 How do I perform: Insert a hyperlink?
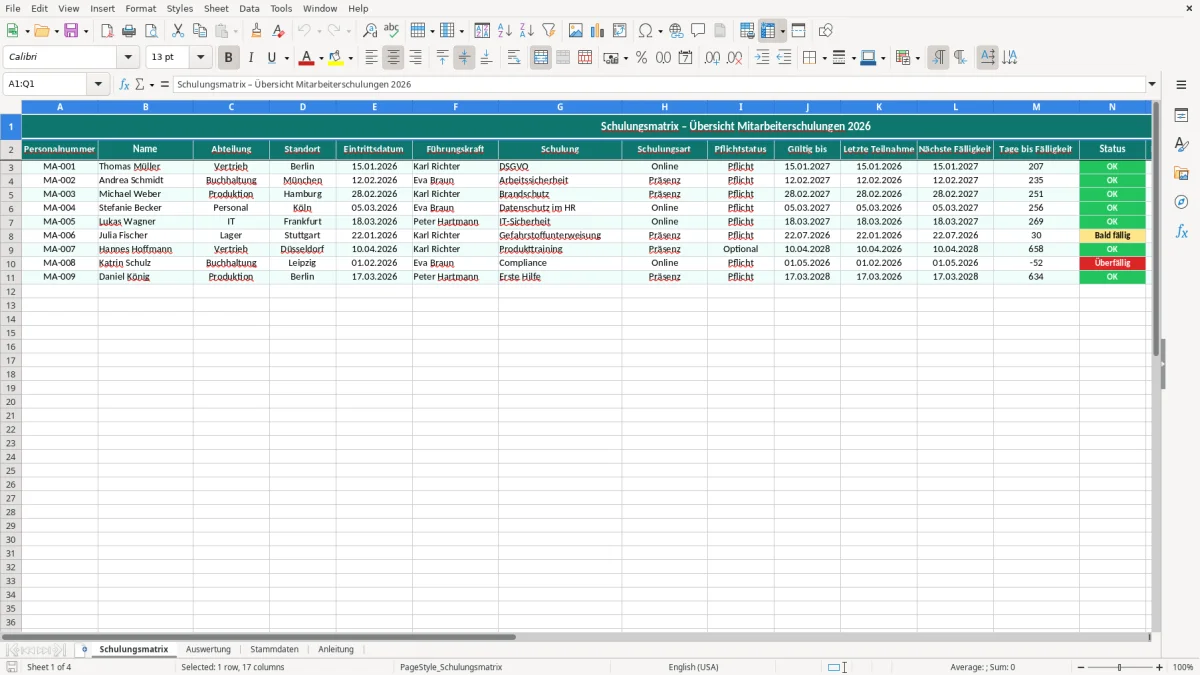pos(677,31)
